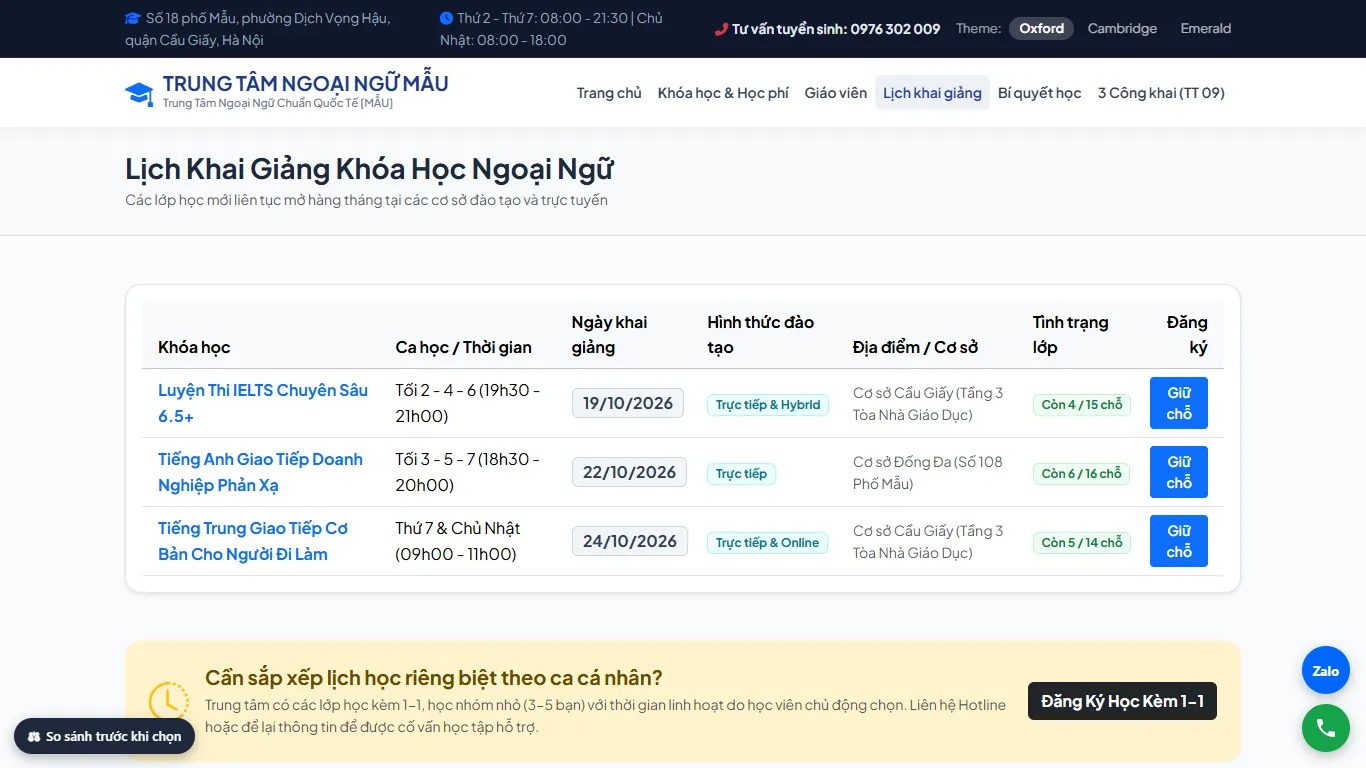Click the Còn 4 / 15 chỗ status badge
This screenshot has width=1366, height=768.
[x=1082, y=405]
